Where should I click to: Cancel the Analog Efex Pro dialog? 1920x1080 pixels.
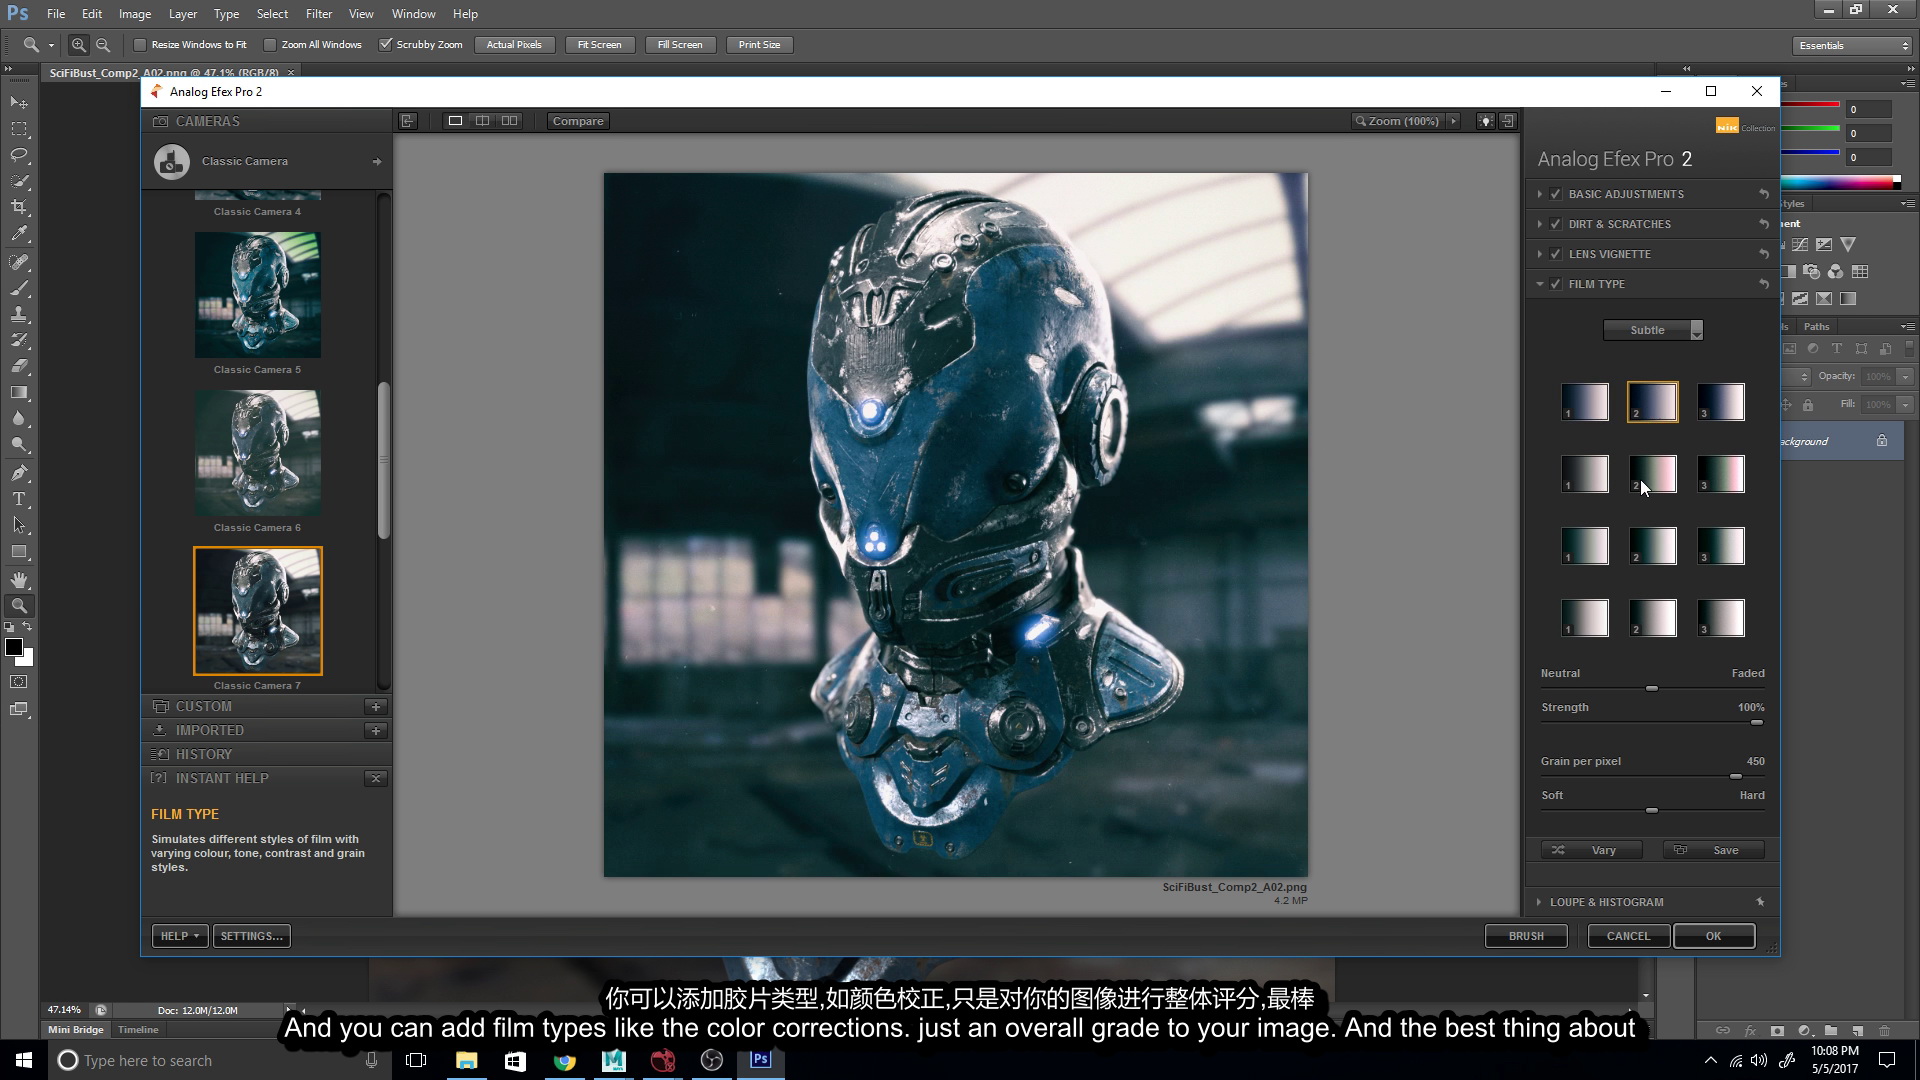(1628, 936)
